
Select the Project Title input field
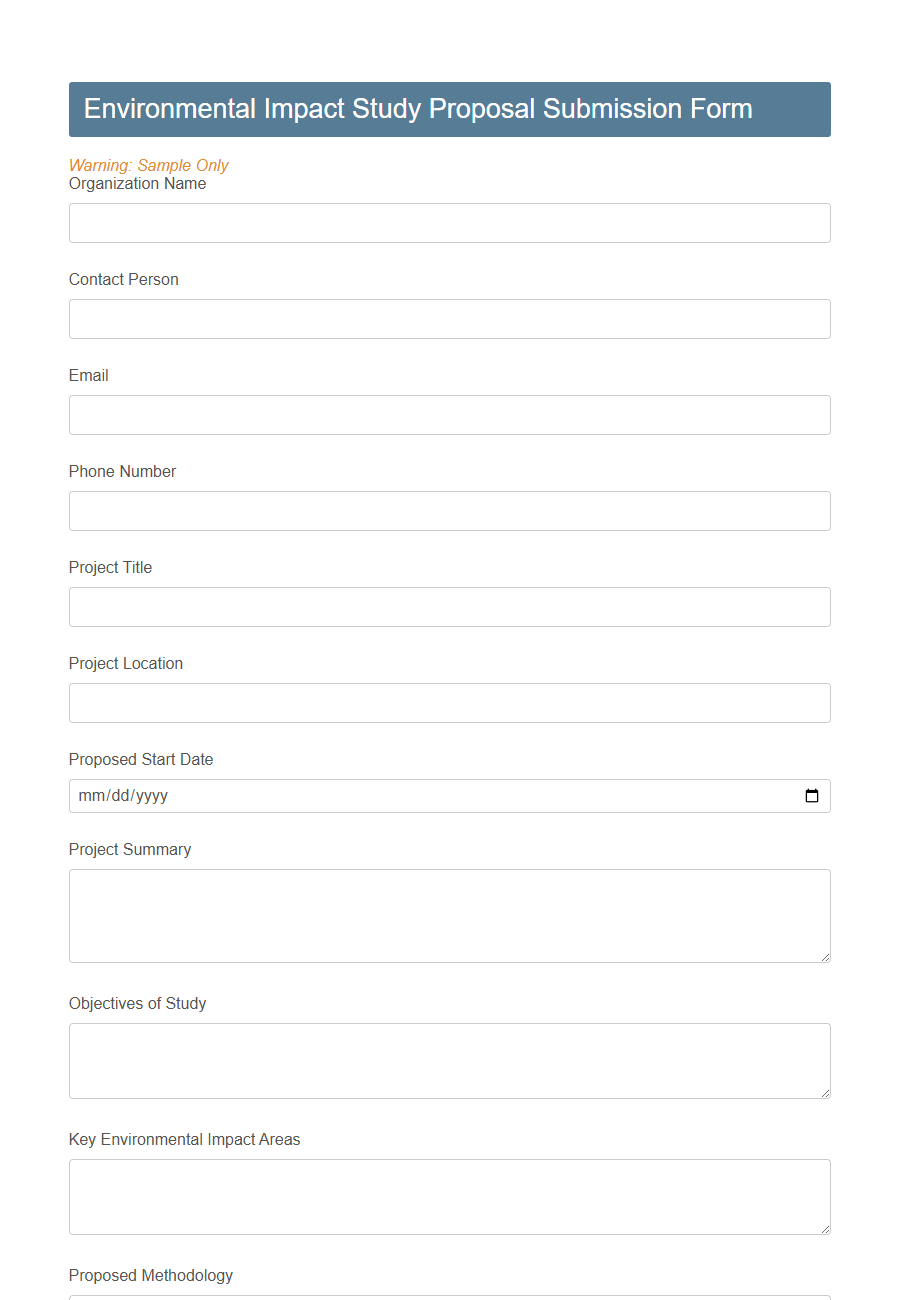[x=400, y=606]
